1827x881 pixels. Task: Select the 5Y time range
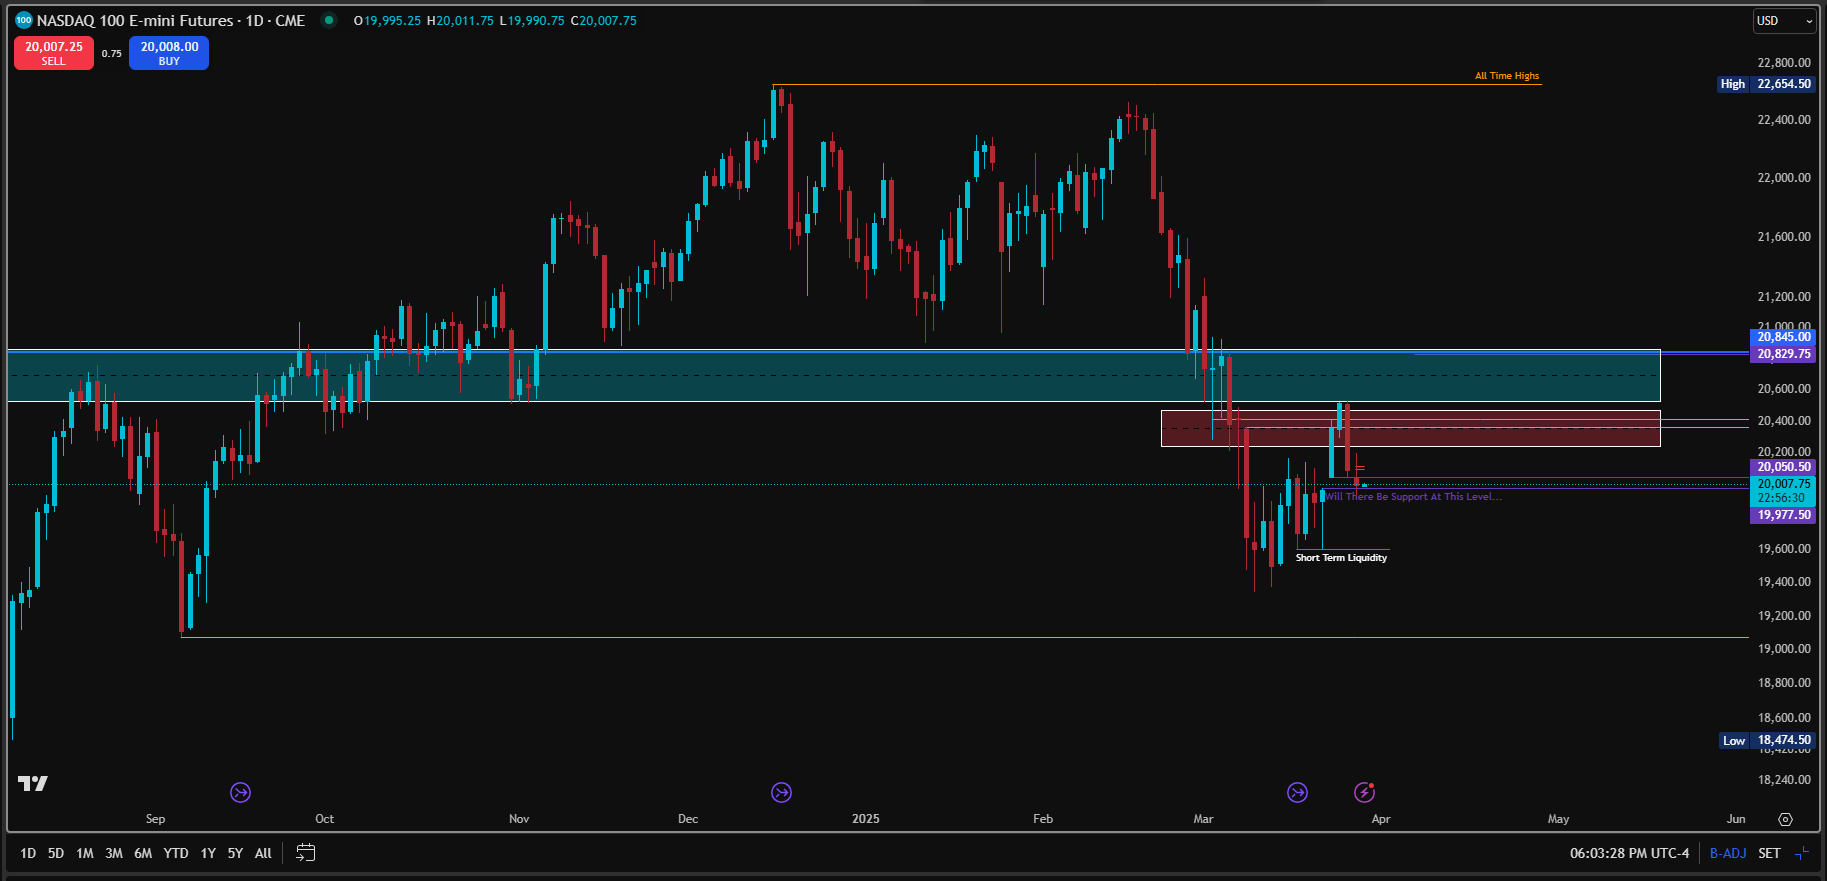[x=235, y=853]
